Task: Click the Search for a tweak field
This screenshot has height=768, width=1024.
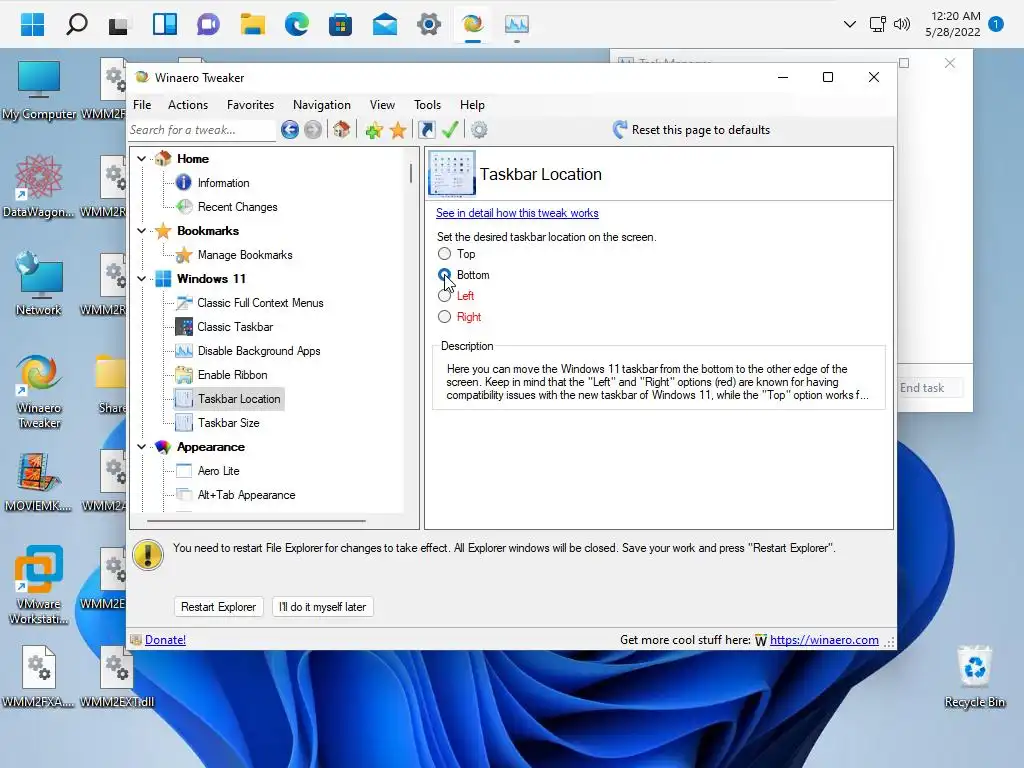Action: click(x=202, y=130)
